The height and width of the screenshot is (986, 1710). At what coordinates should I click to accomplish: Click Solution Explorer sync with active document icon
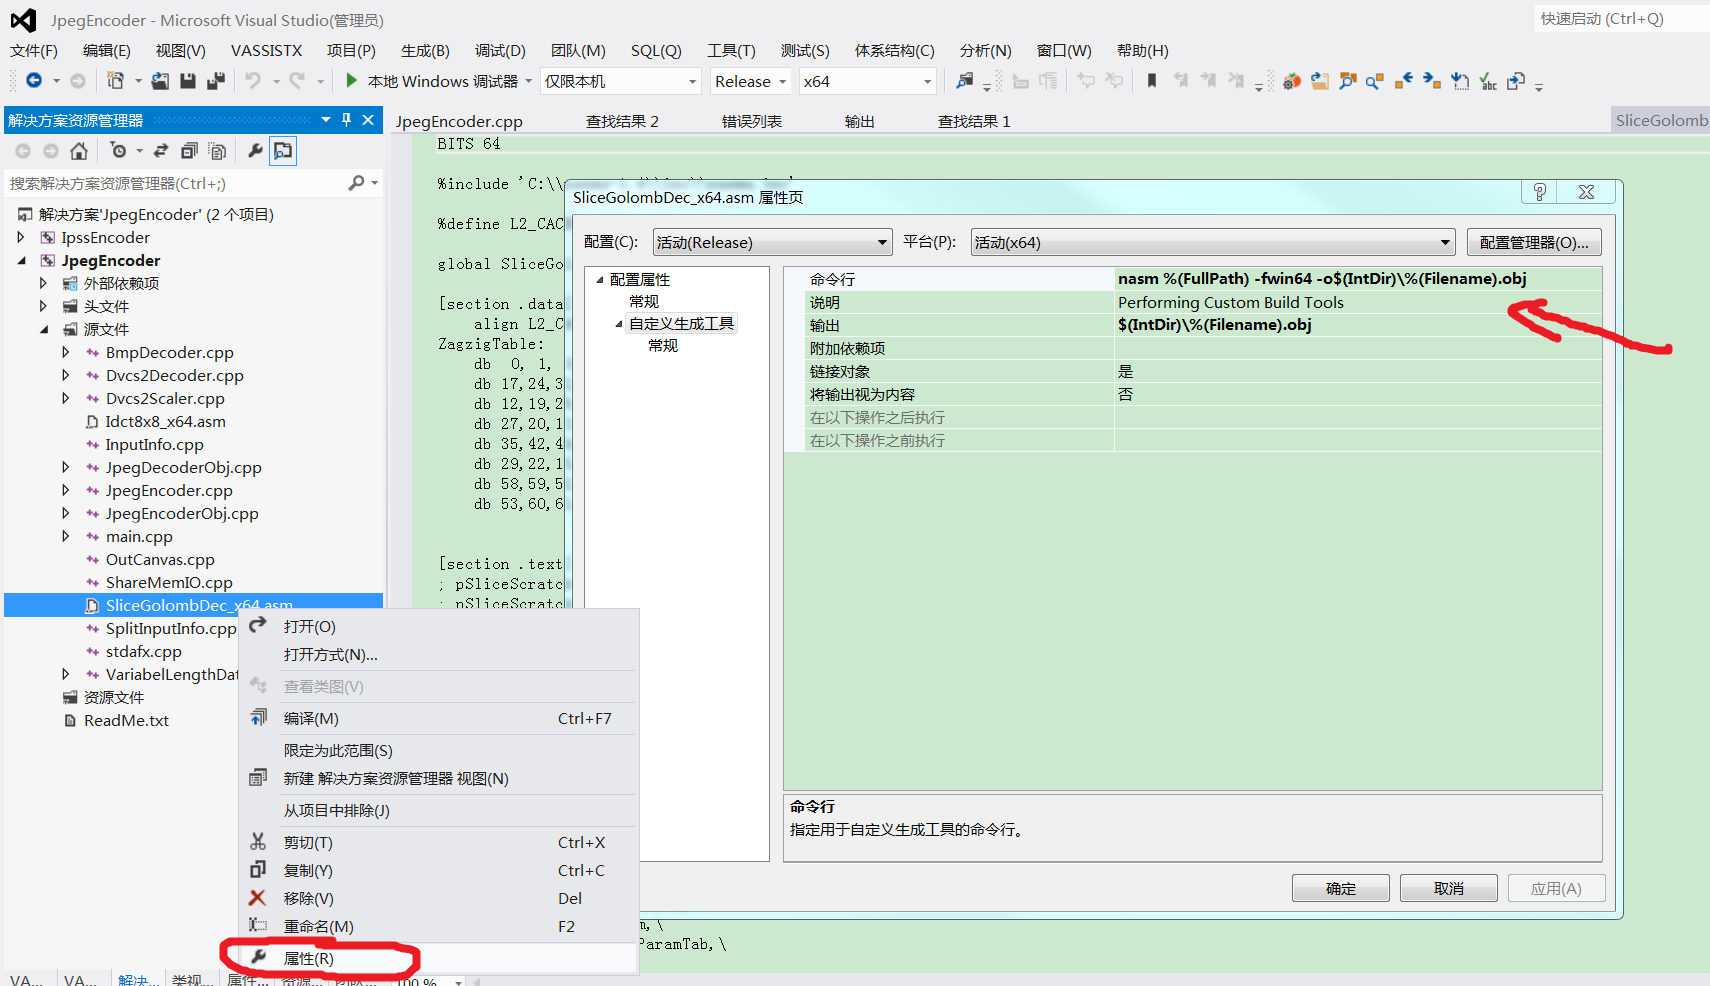pyautogui.click(x=160, y=151)
